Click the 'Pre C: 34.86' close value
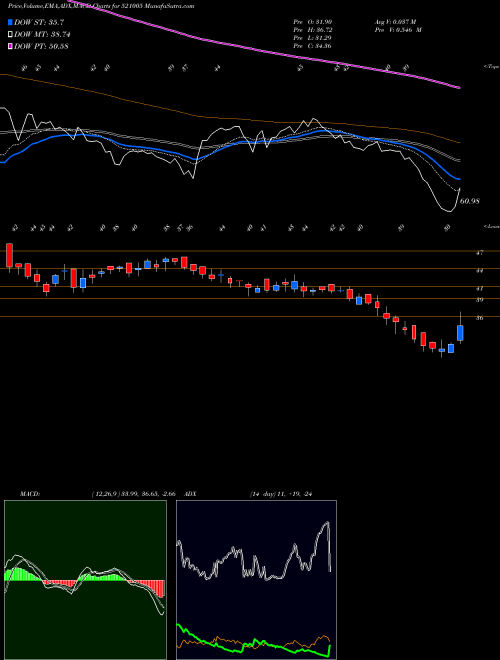 tap(312, 46)
